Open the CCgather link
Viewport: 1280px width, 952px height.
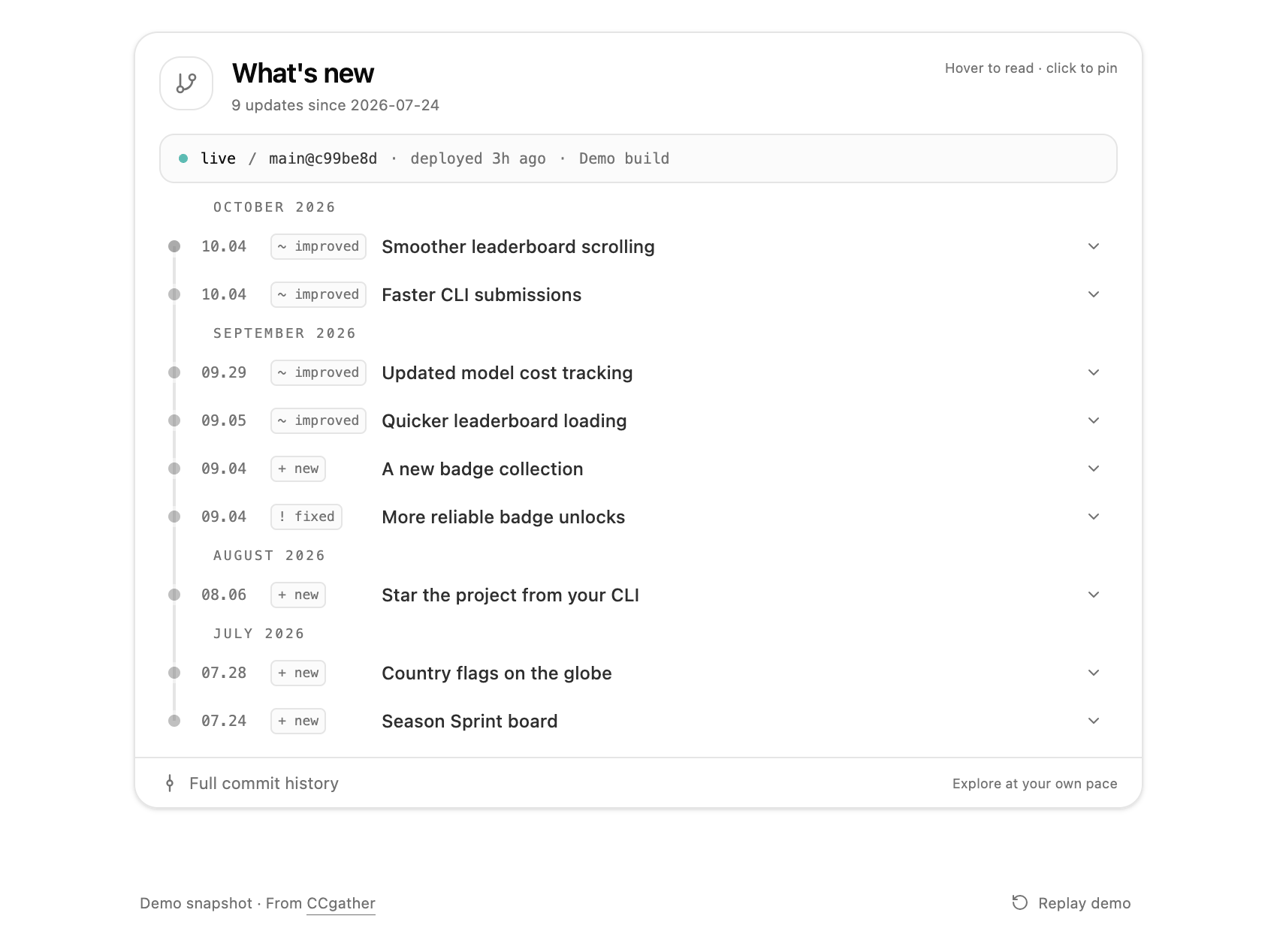pyautogui.click(x=341, y=903)
